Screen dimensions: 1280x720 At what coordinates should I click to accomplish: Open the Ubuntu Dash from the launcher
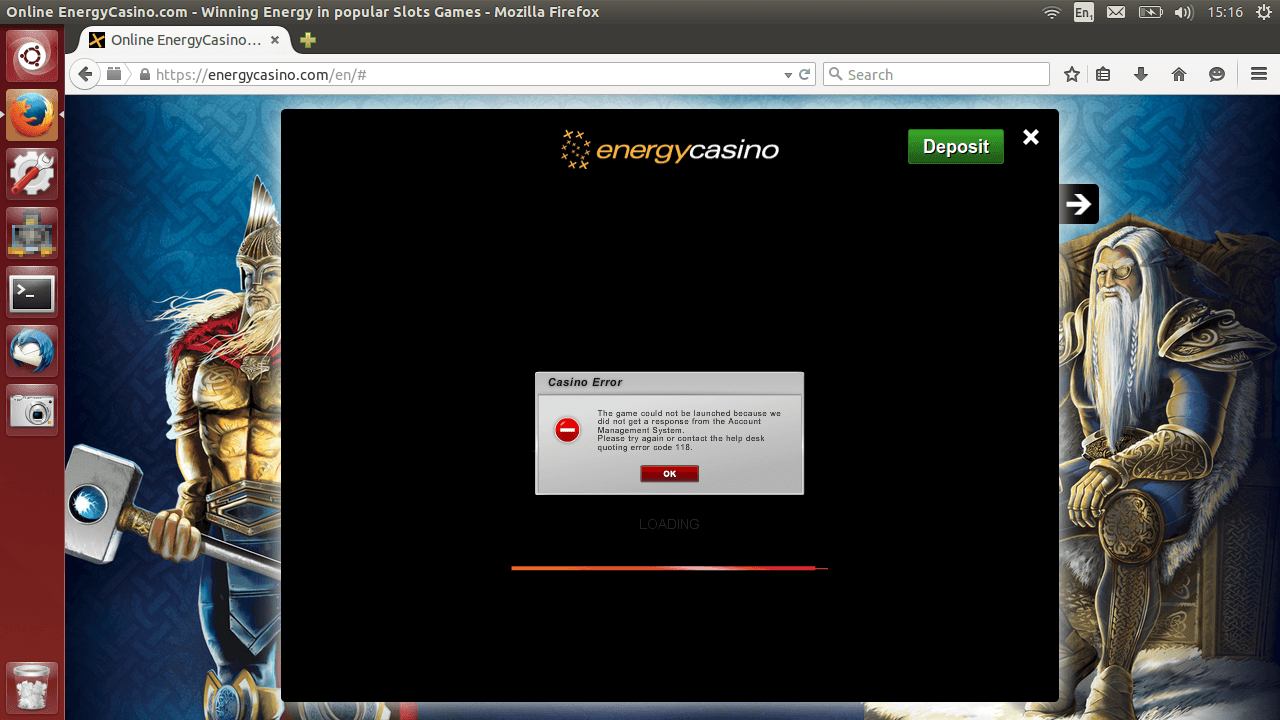[32, 56]
